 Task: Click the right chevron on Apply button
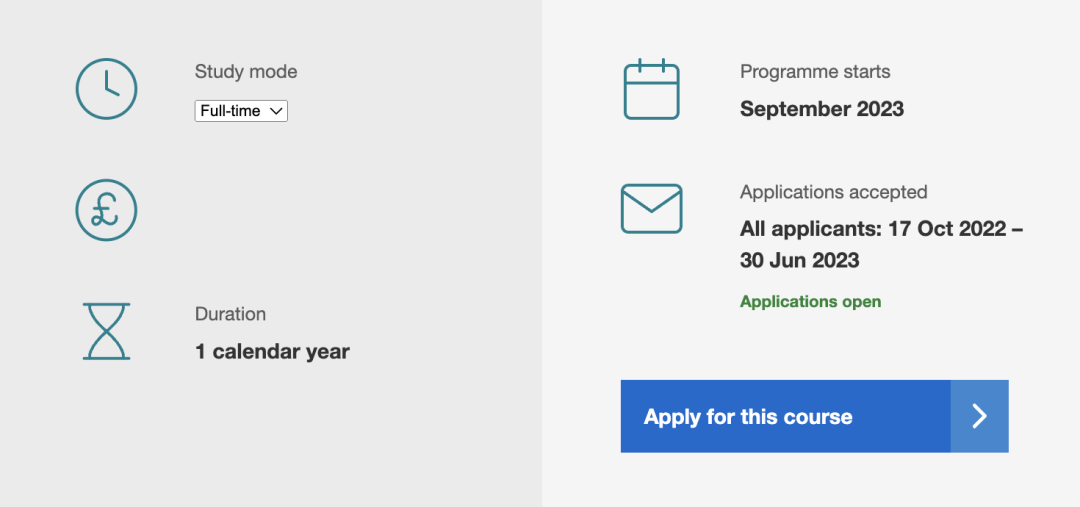(x=979, y=416)
